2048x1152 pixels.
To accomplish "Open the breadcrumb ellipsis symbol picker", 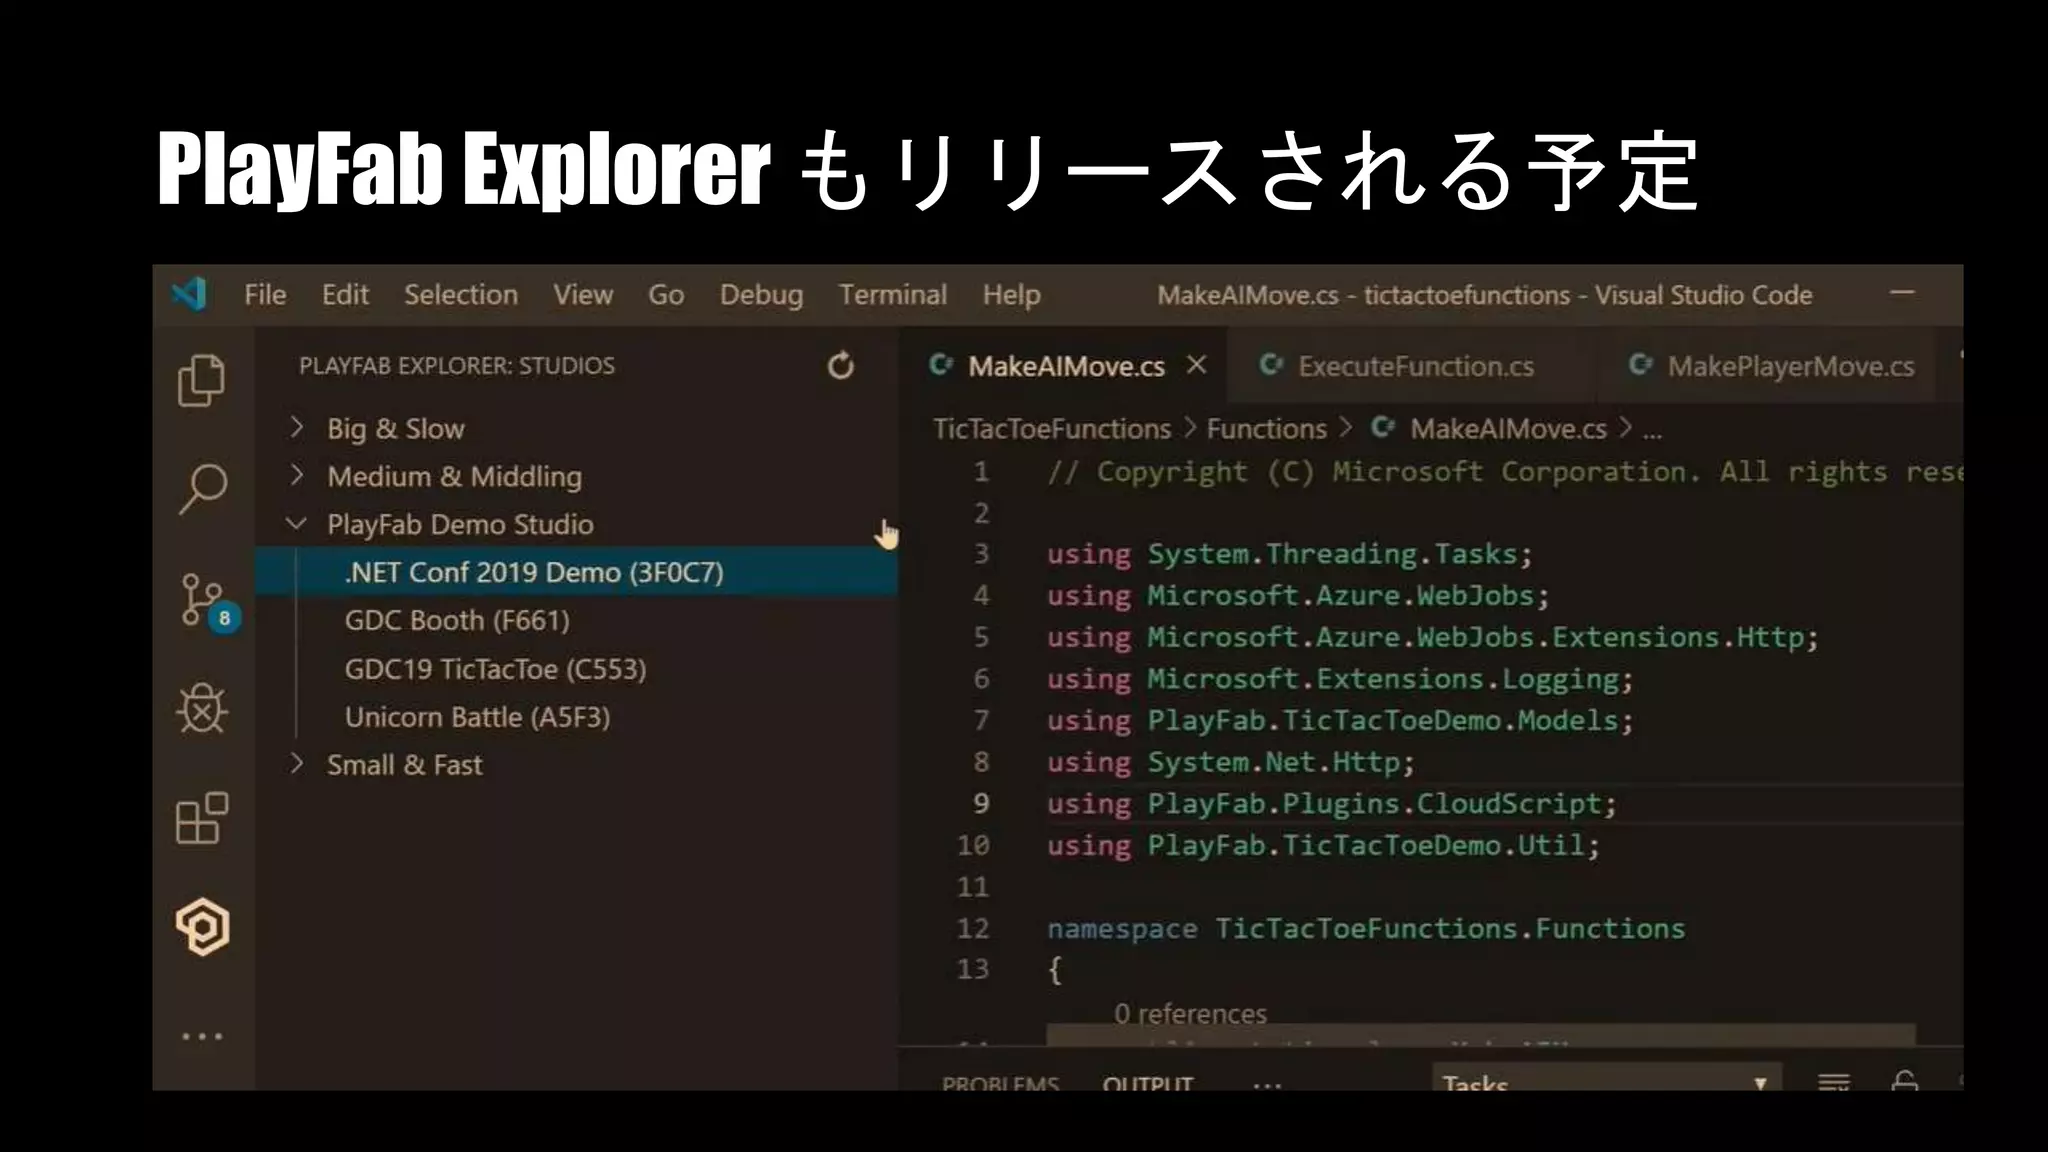I will point(1652,432).
